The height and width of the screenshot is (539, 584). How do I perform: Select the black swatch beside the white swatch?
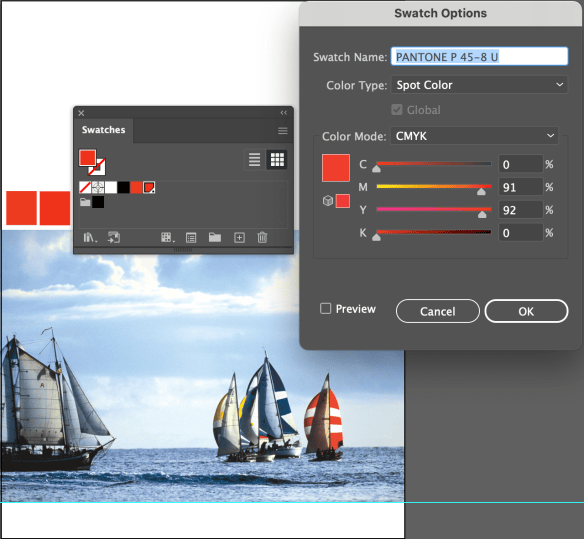tap(124, 187)
